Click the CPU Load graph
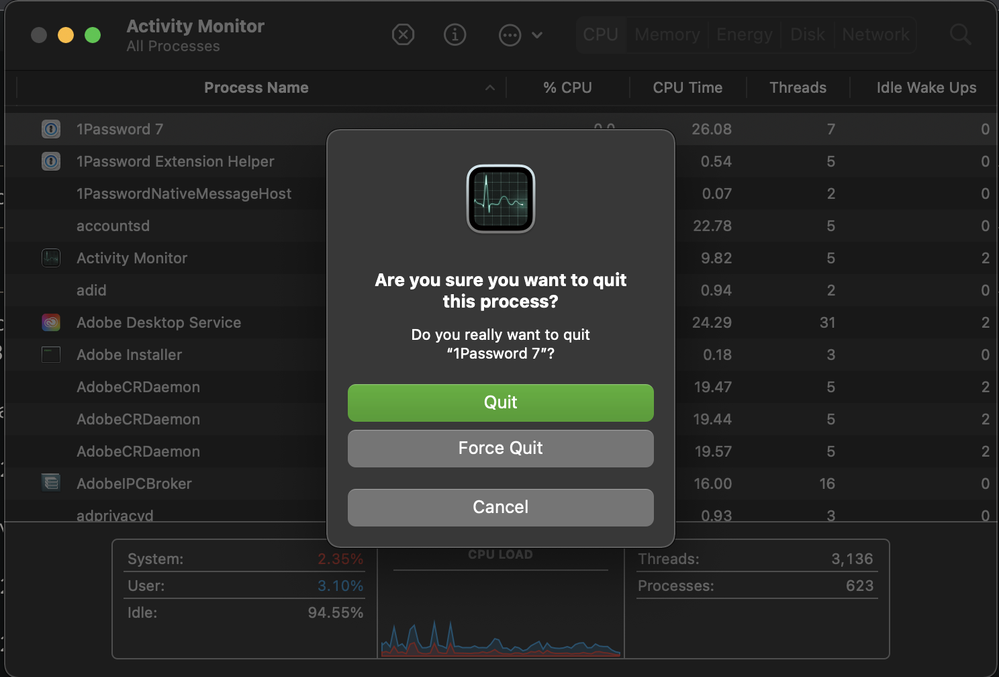999x677 pixels. [x=500, y=610]
